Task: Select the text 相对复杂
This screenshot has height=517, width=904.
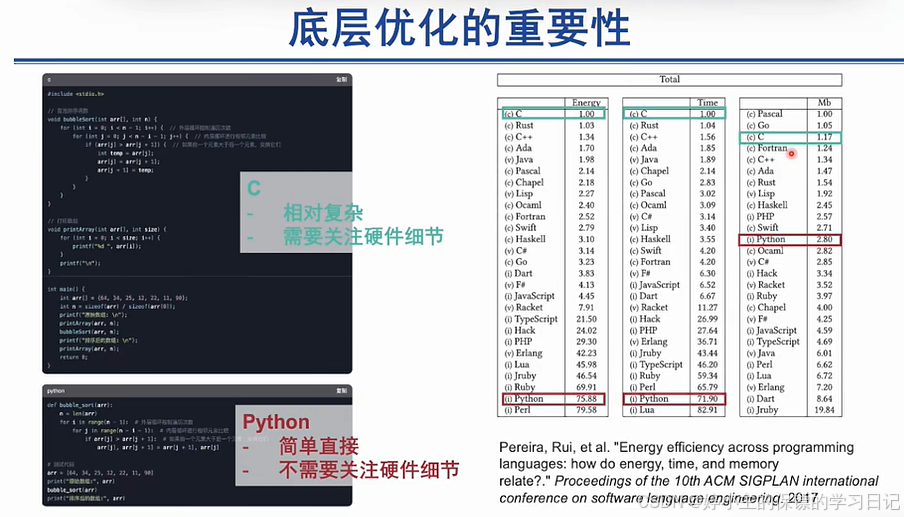Action: [x=323, y=213]
